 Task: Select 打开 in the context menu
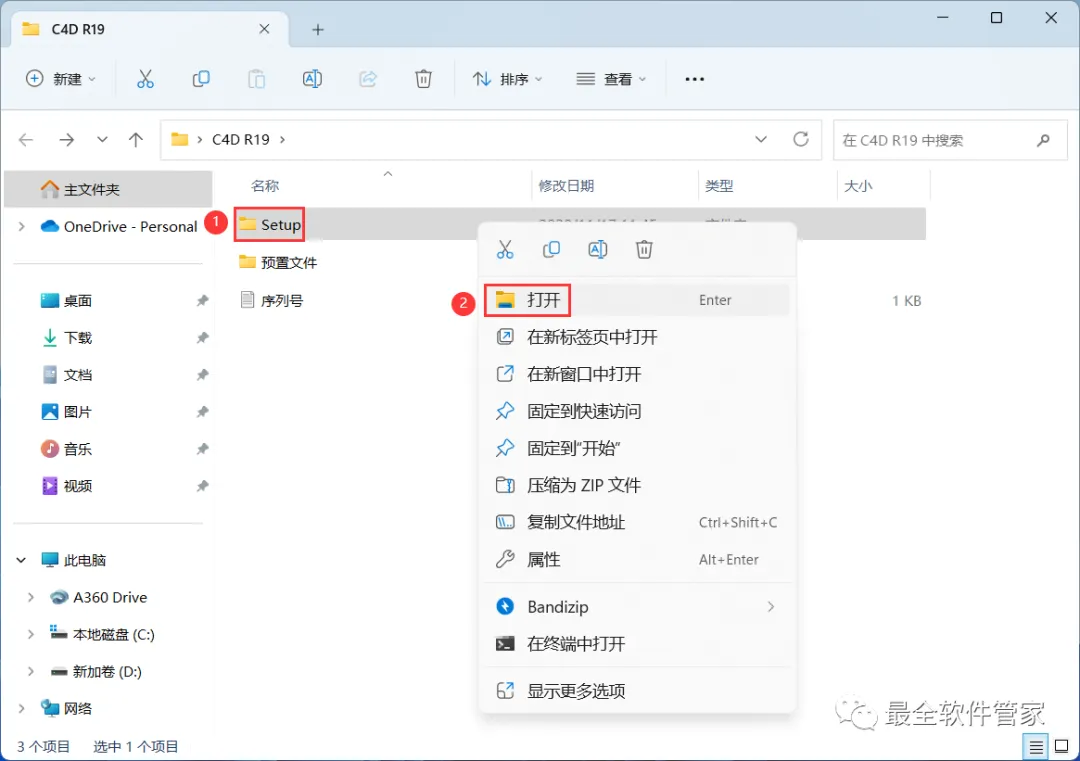click(637, 300)
